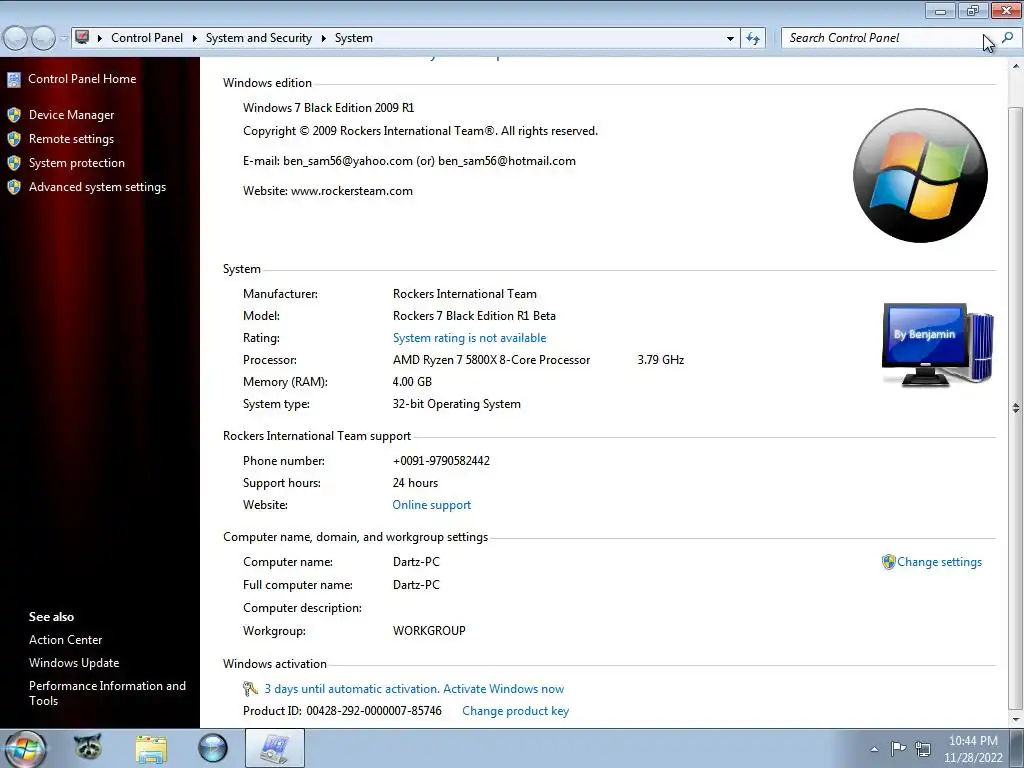Click the vertical scrollbar thumb
Screen dimensions: 1024x768
pyautogui.click(x=1016, y=408)
